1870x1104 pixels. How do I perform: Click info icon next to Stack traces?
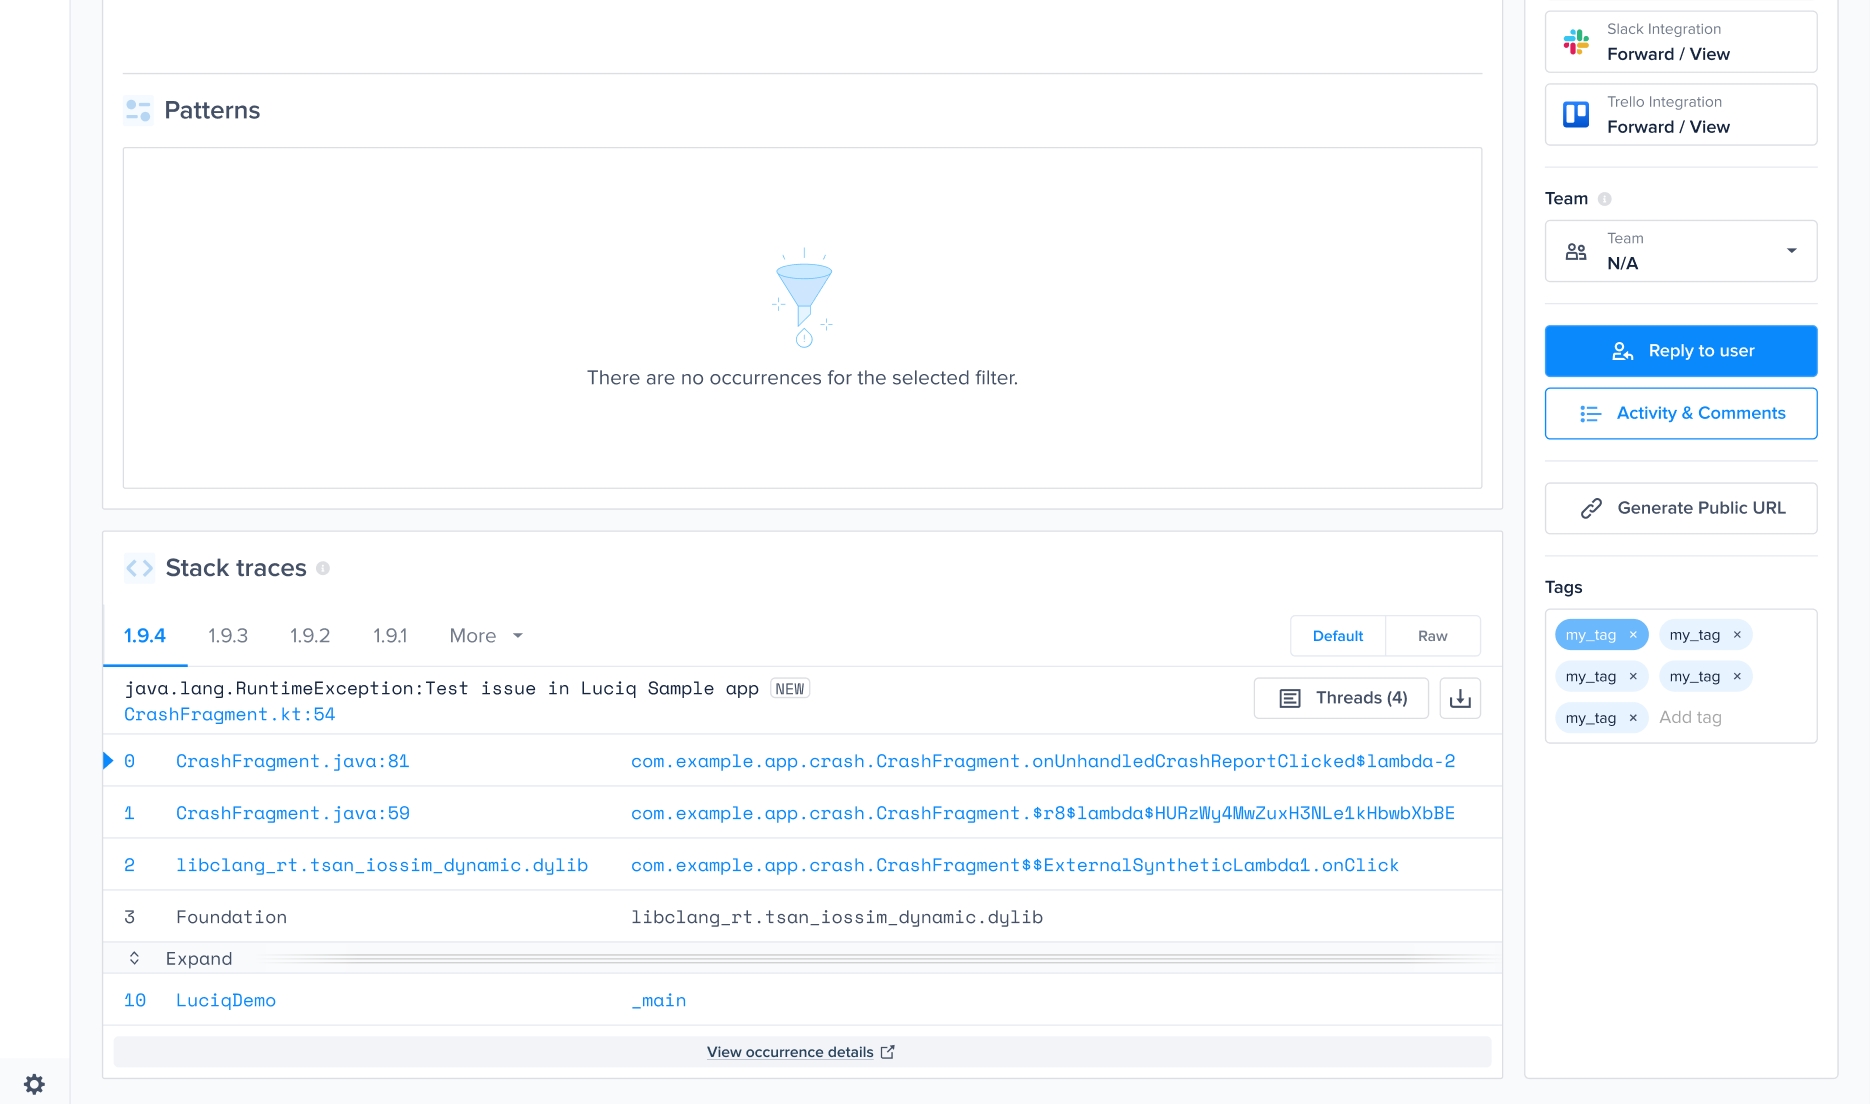point(323,568)
